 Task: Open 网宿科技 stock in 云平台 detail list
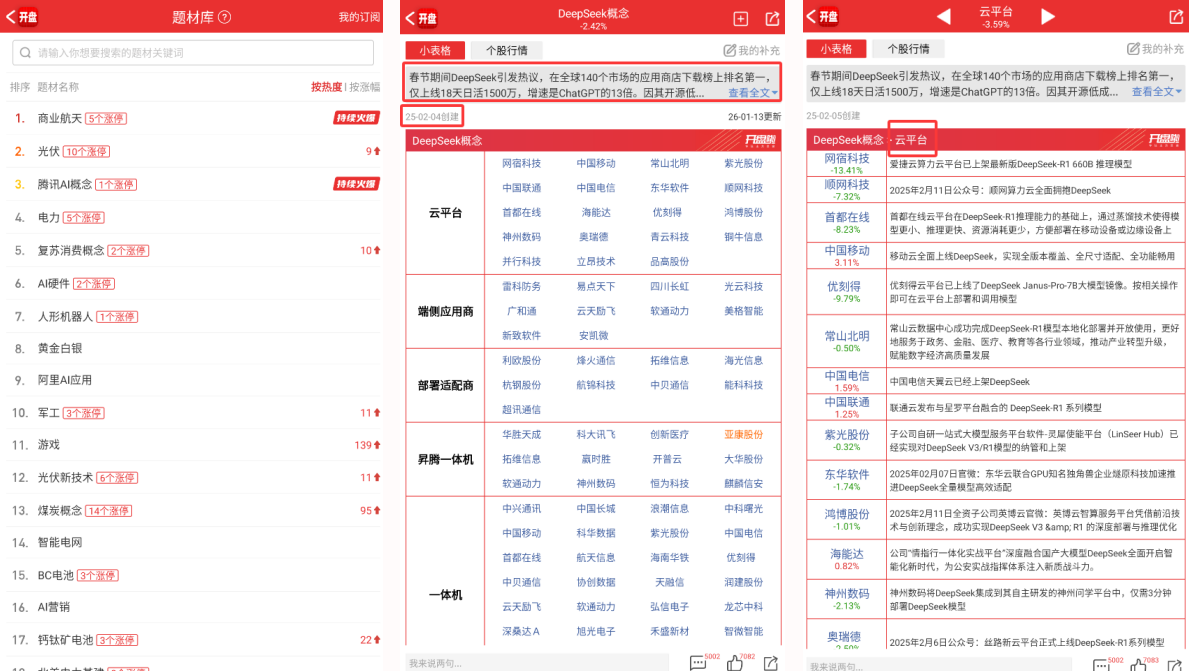[x=846, y=159]
